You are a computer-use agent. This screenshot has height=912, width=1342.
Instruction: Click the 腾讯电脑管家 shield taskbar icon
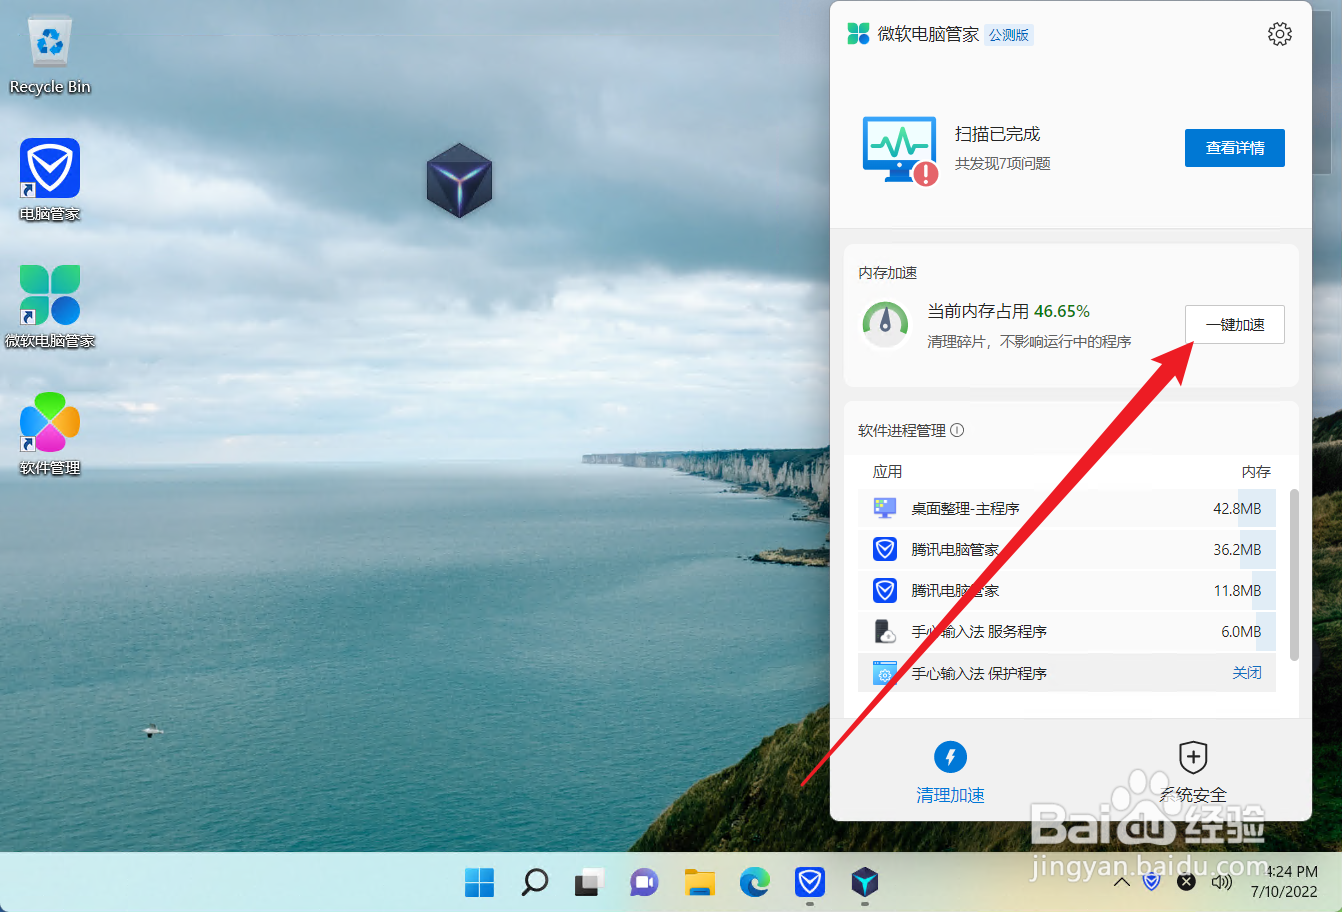point(810,882)
